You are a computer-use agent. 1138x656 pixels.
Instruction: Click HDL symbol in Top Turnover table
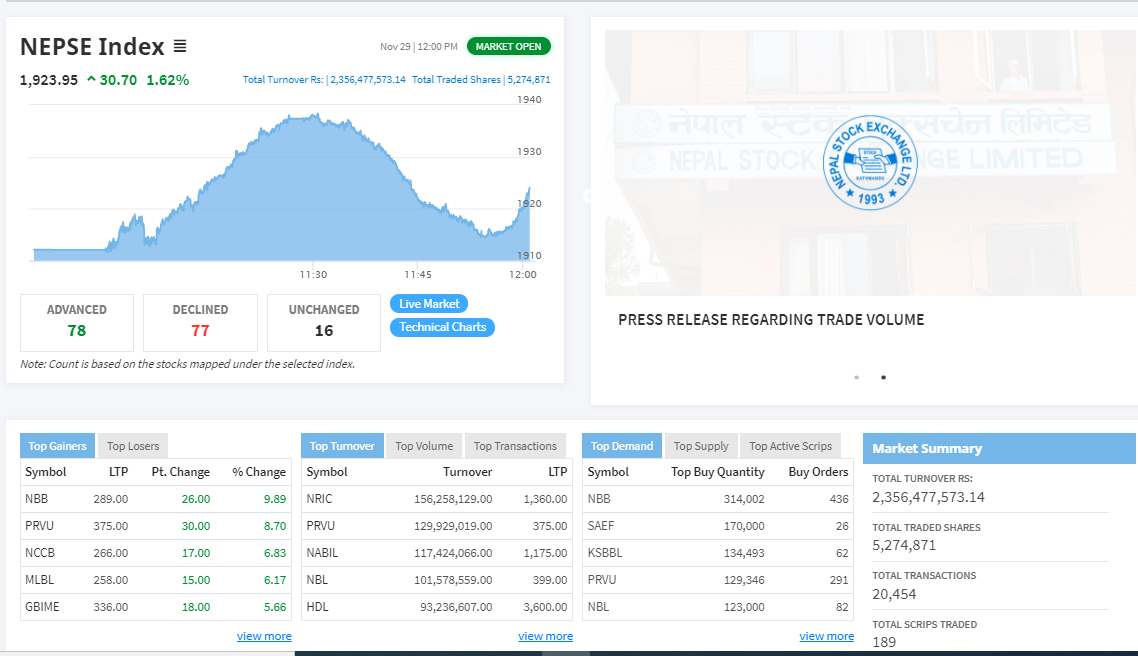click(x=317, y=607)
